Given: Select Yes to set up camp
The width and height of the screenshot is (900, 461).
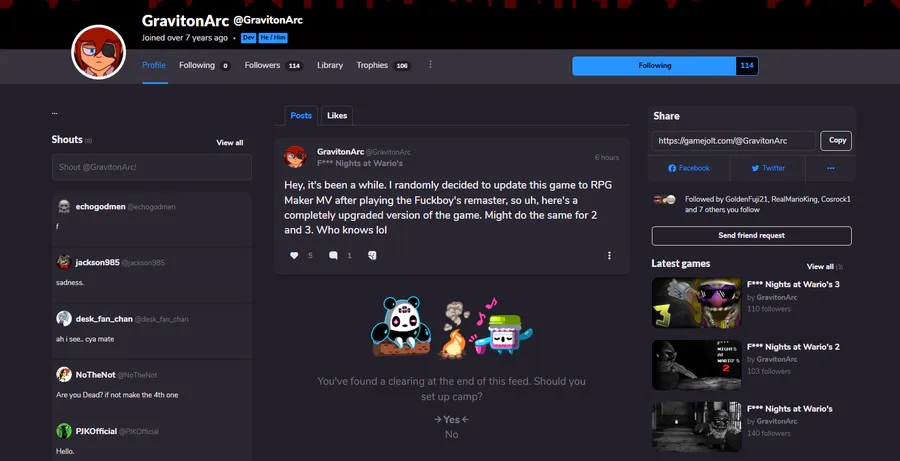Looking at the screenshot, I should (452, 420).
